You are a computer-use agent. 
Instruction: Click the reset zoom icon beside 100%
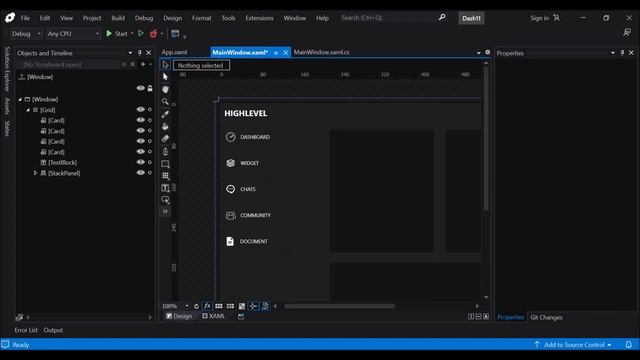coord(196,306)
